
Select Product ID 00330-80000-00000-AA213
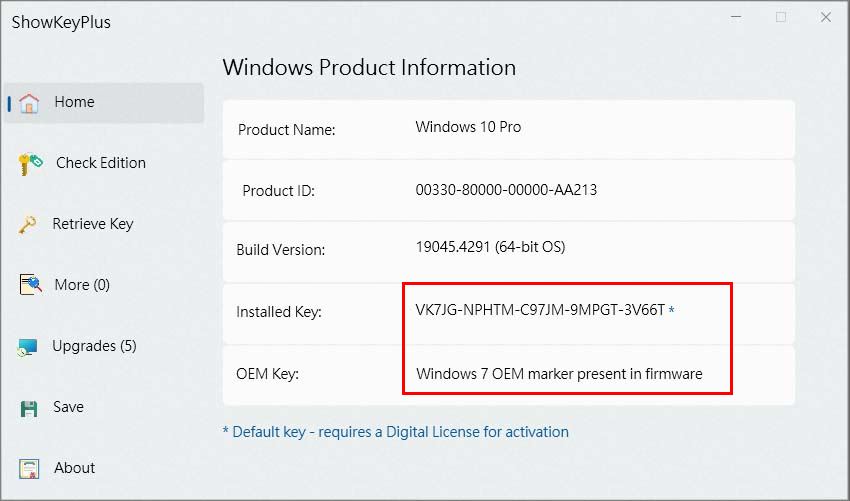506,190
